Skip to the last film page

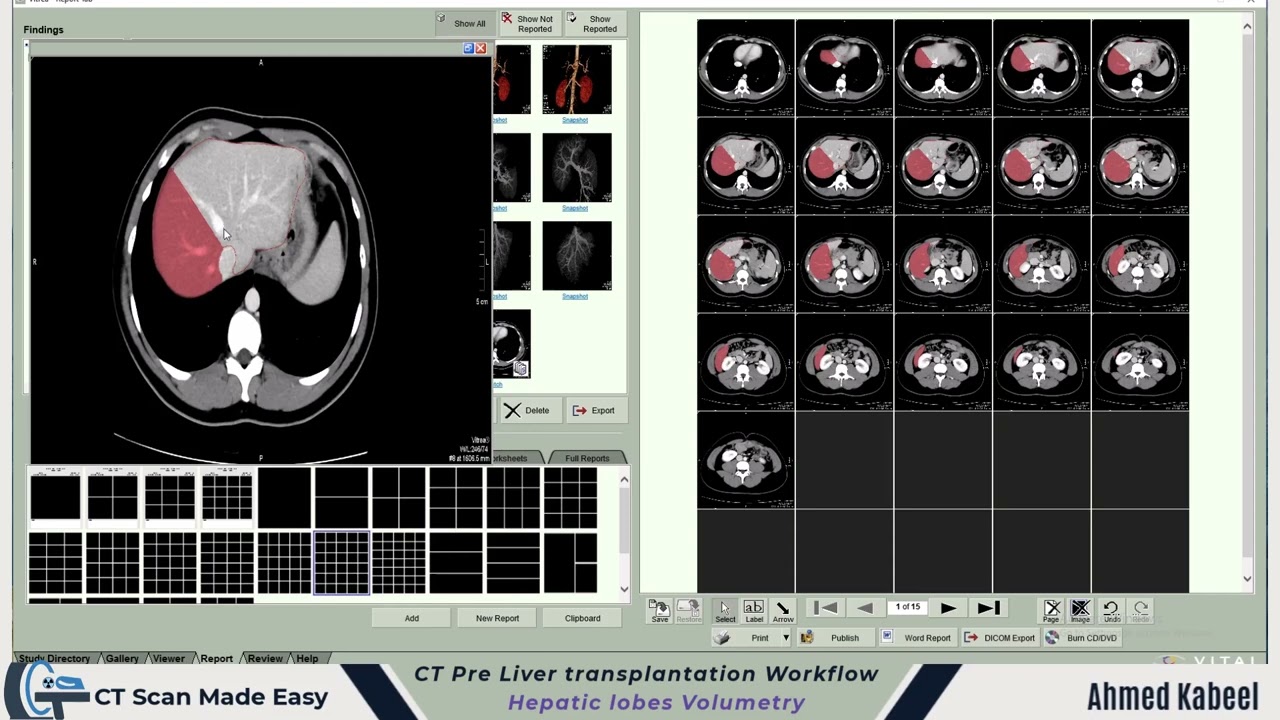[x=987, y=607]
